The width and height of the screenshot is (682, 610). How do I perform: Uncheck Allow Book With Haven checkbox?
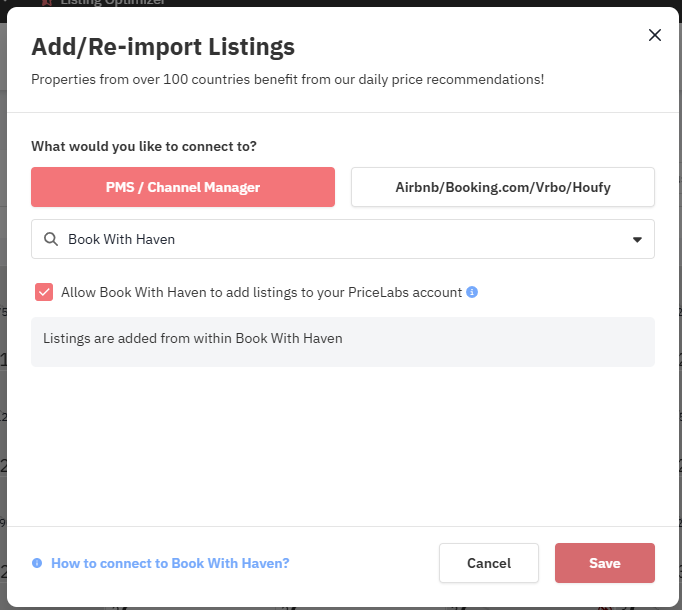[44, 292]
